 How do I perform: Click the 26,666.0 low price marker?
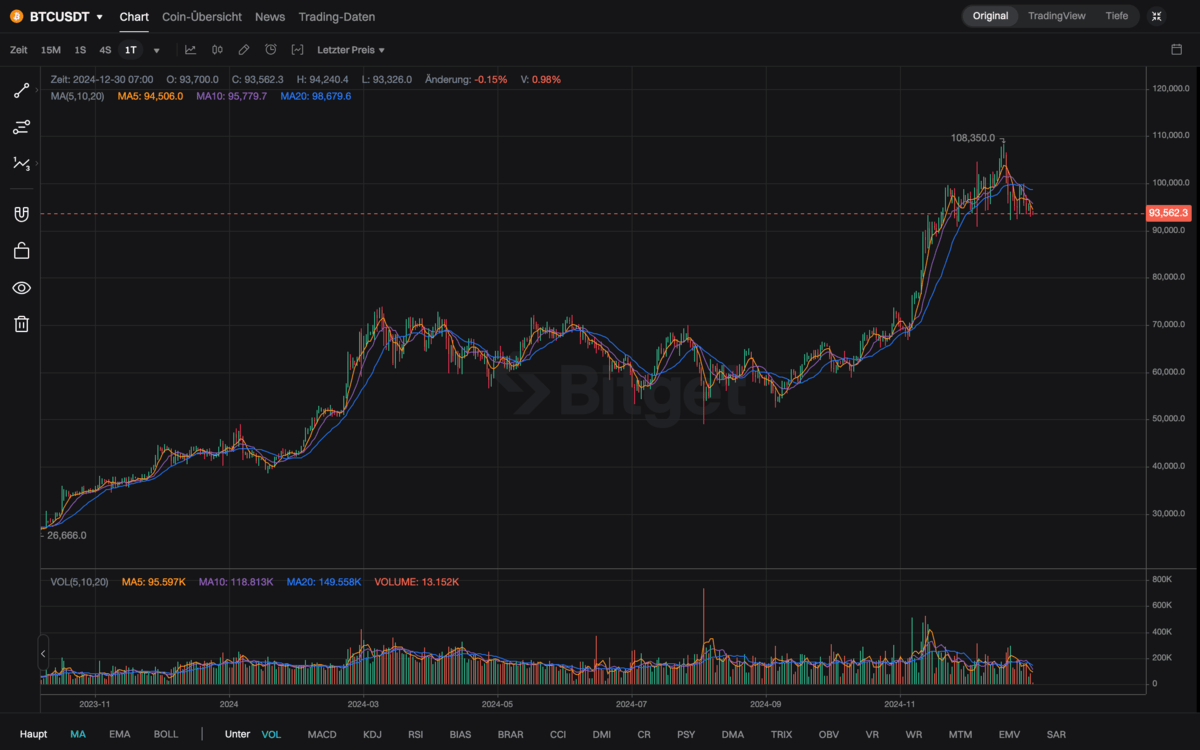67,535
